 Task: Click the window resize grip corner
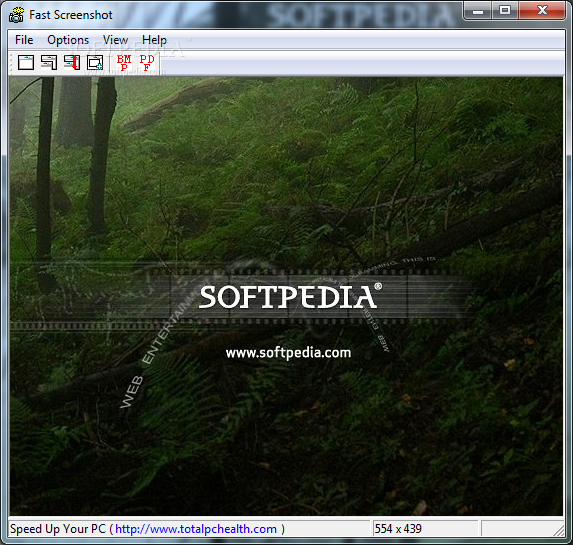(558, 530)
